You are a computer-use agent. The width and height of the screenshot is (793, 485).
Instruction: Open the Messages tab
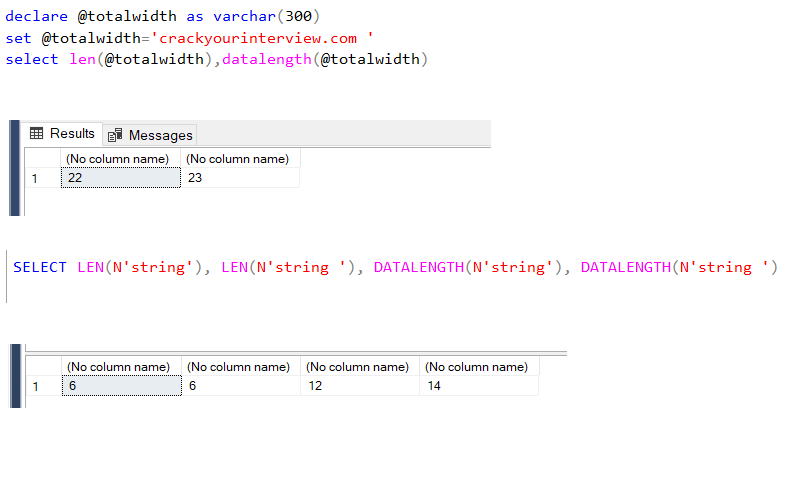coord(150,135)
